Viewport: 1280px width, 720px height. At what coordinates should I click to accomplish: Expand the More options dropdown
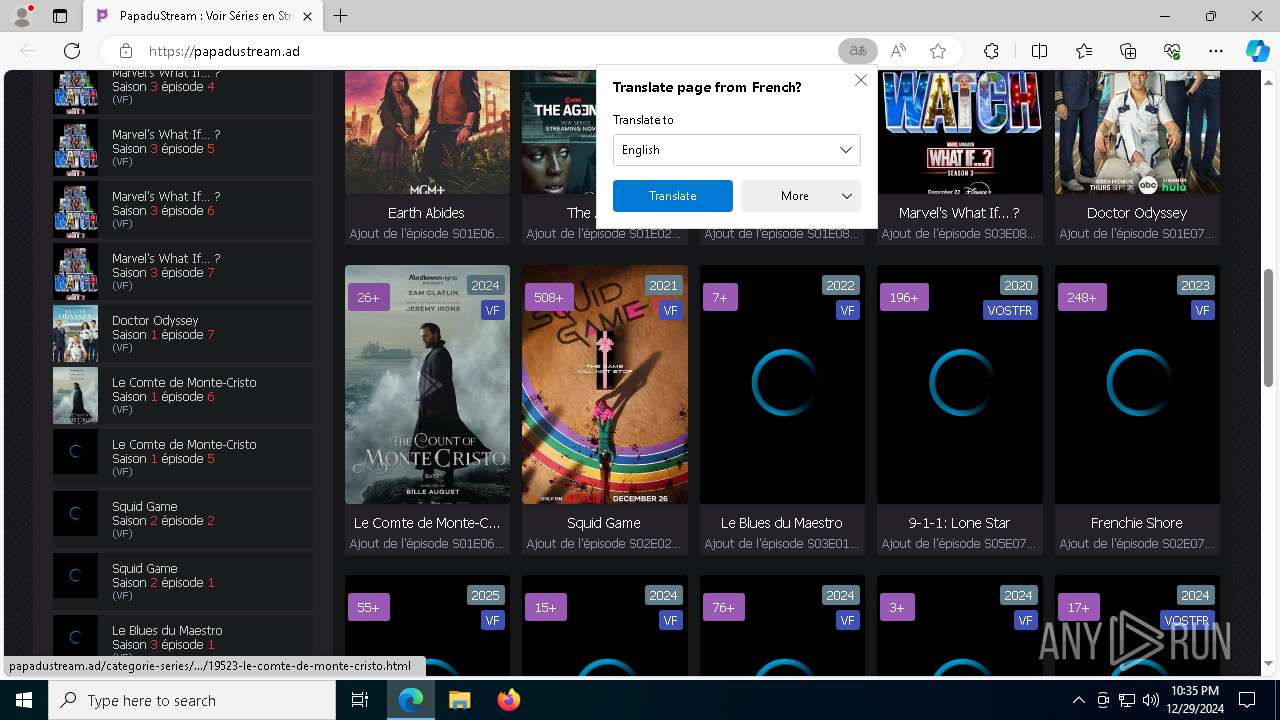click(x=801, y=196)
